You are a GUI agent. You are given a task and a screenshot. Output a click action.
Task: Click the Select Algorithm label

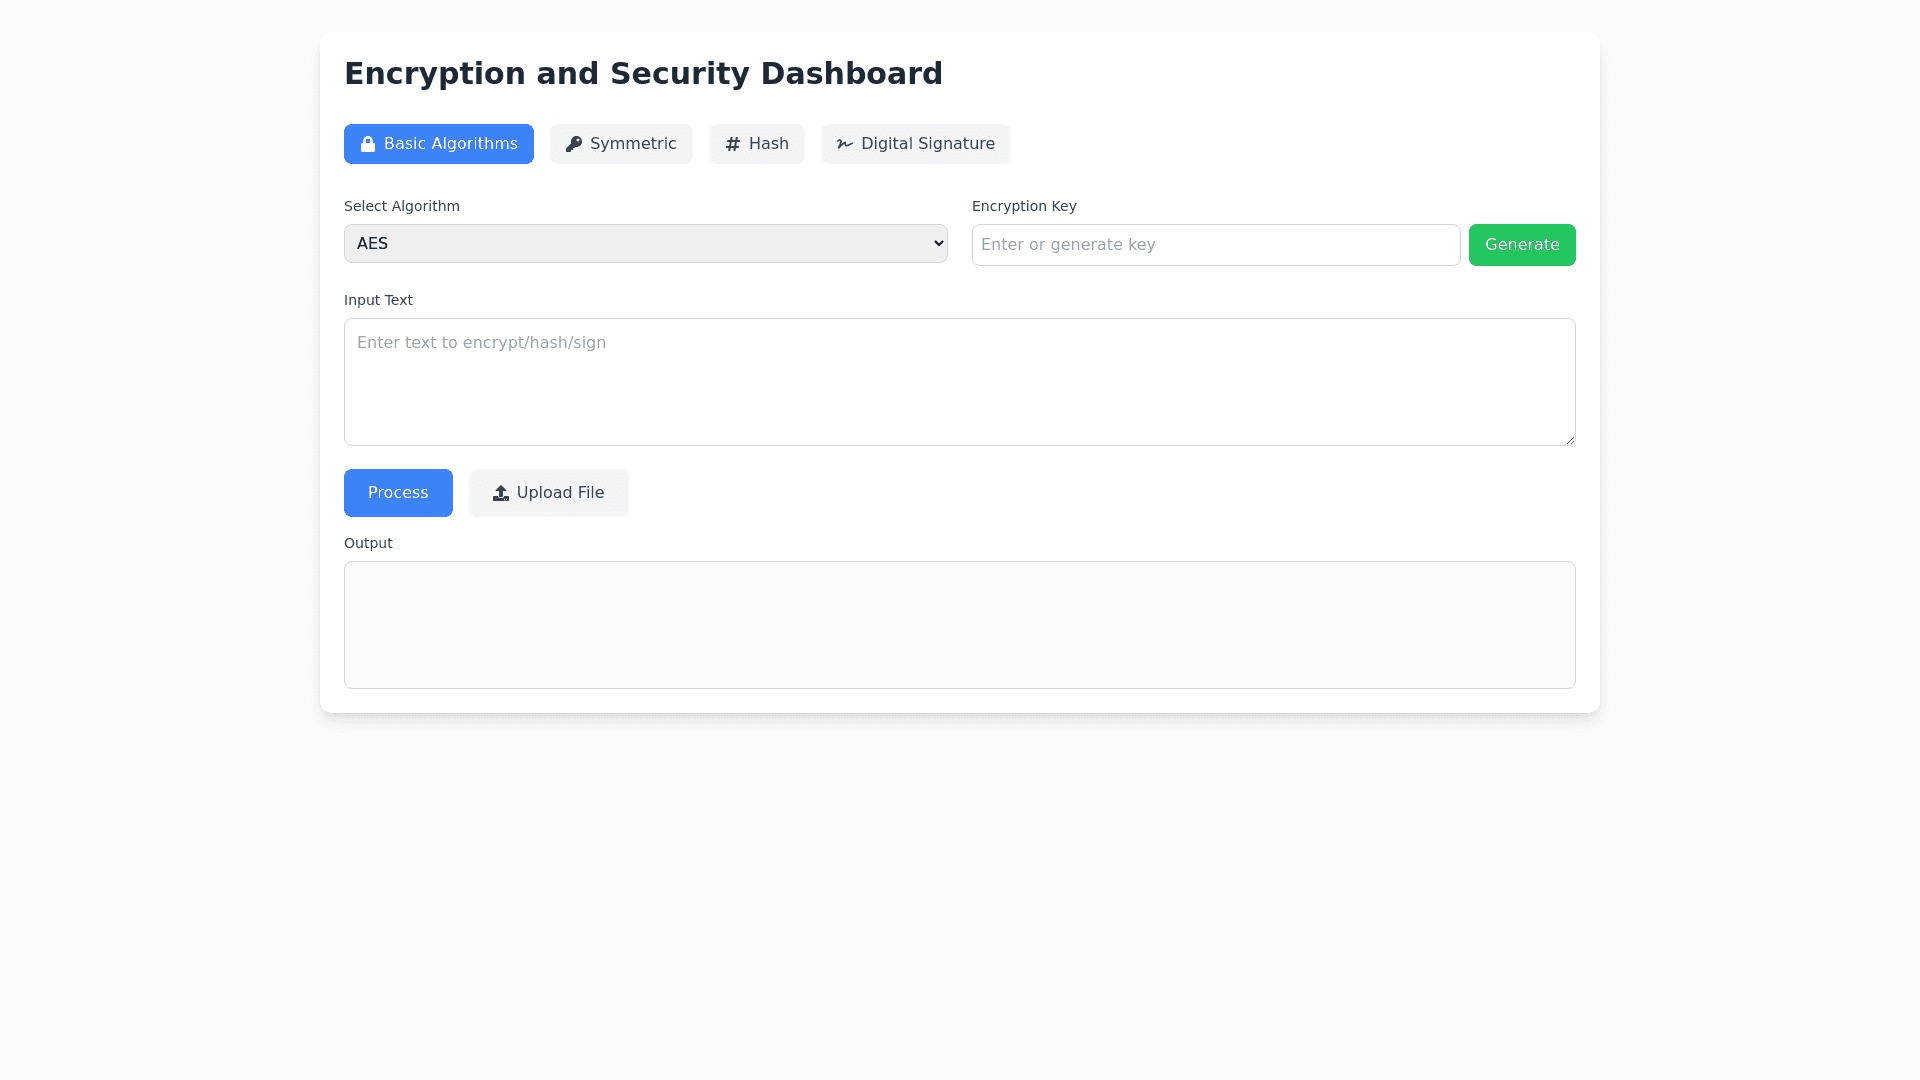[x=402, y=206]
